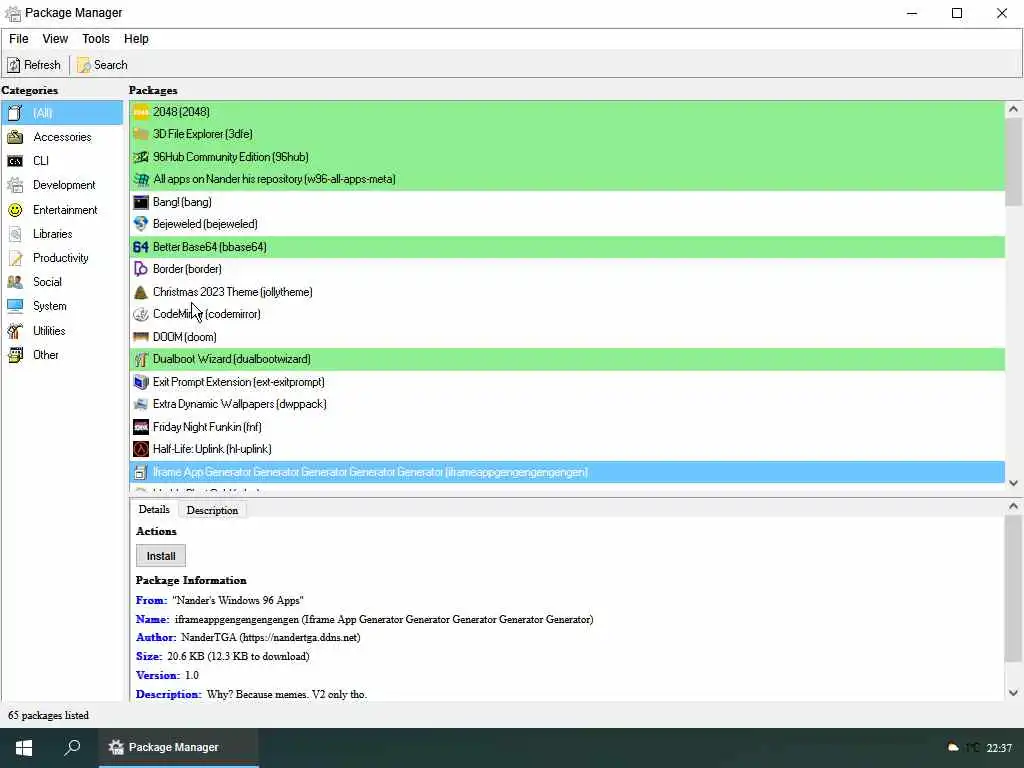Image resolution: width=1024 pixels, height=768 pixels.
Task: Select the Productivity category icon
Action: [x=15, y=258]
